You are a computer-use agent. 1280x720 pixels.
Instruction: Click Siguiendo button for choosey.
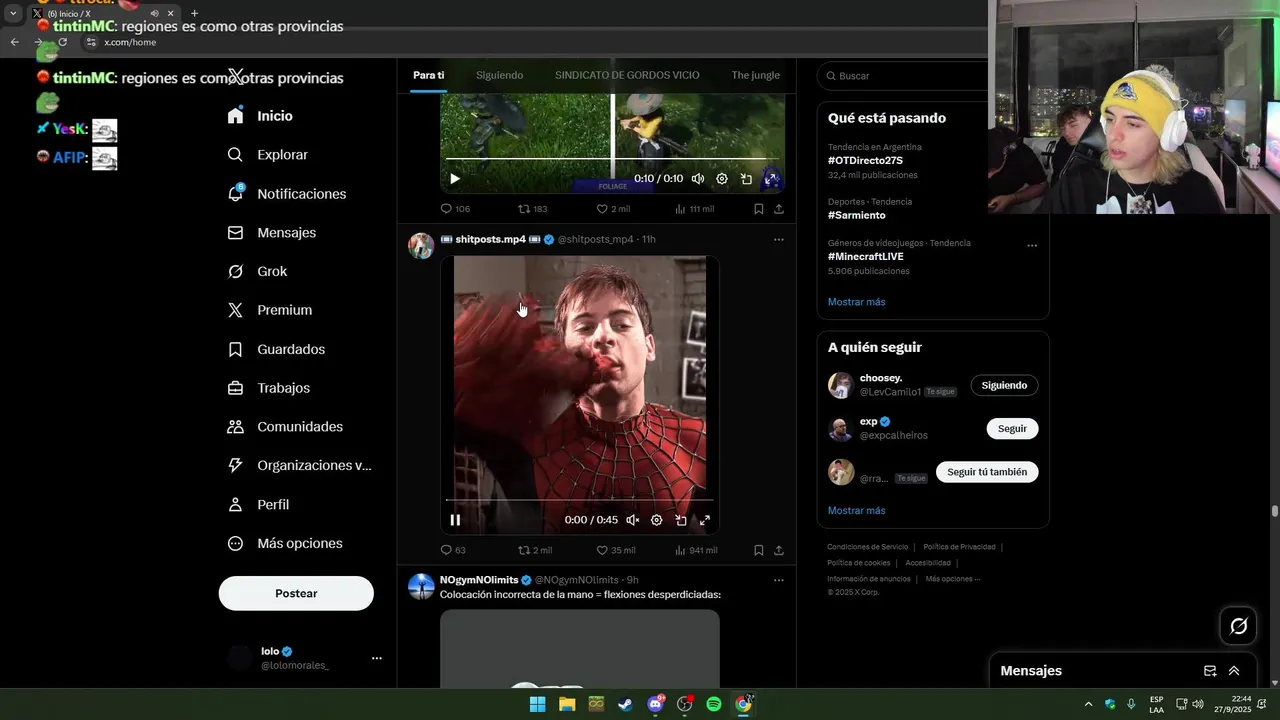(1004, 385)
